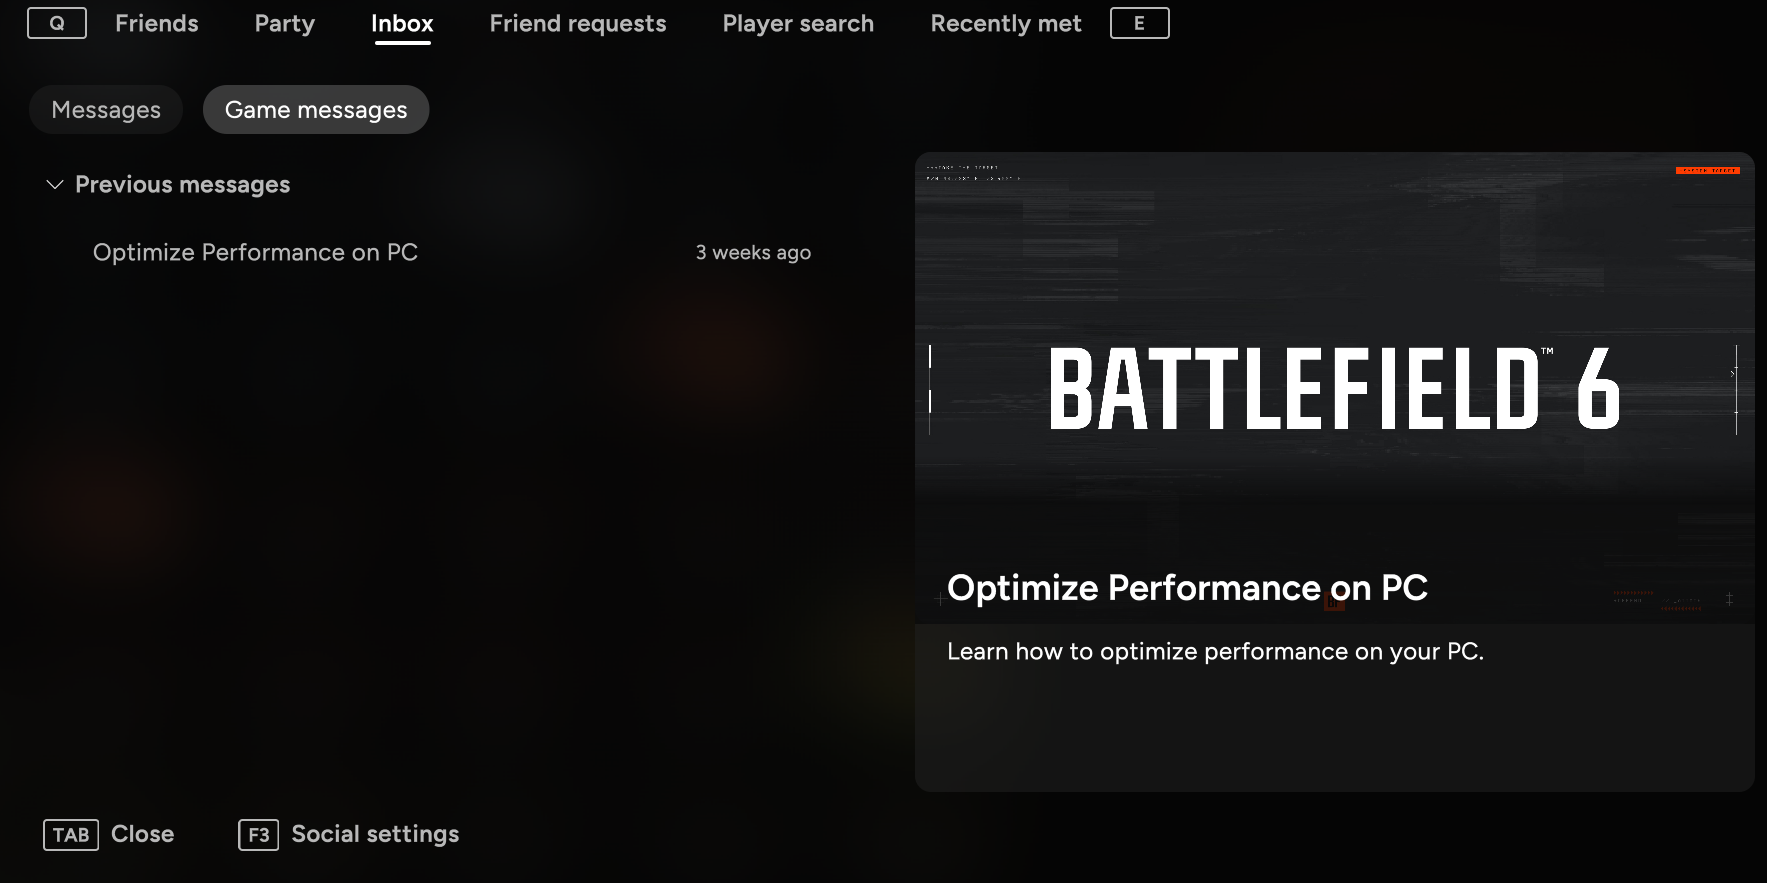View the Recently met tab

point(1005,24)
